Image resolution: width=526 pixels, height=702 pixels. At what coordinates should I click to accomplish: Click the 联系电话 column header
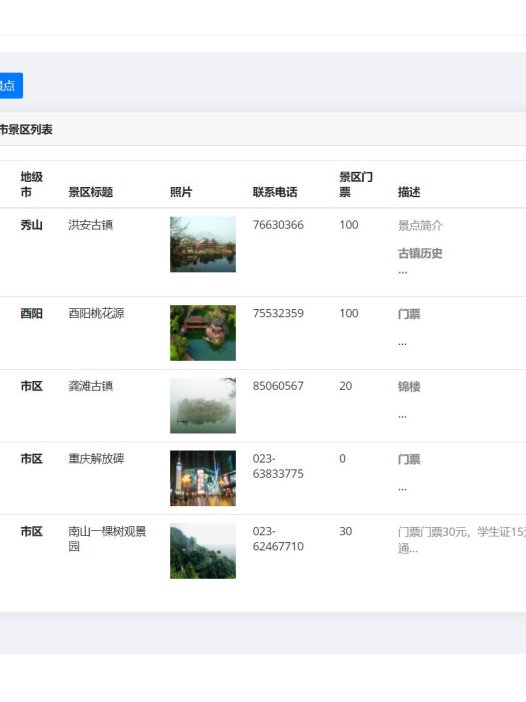click(275, 192)
